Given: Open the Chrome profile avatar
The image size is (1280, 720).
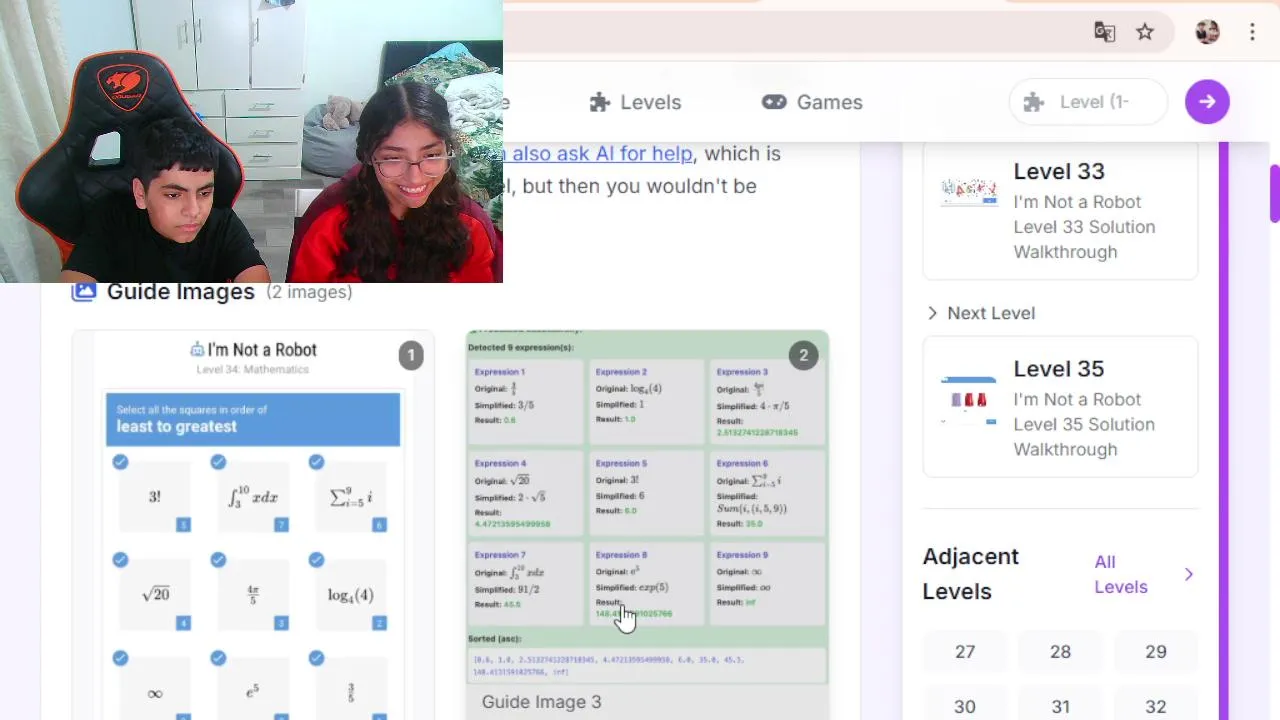Looking at the screenshot, I should pos(1207,32).
